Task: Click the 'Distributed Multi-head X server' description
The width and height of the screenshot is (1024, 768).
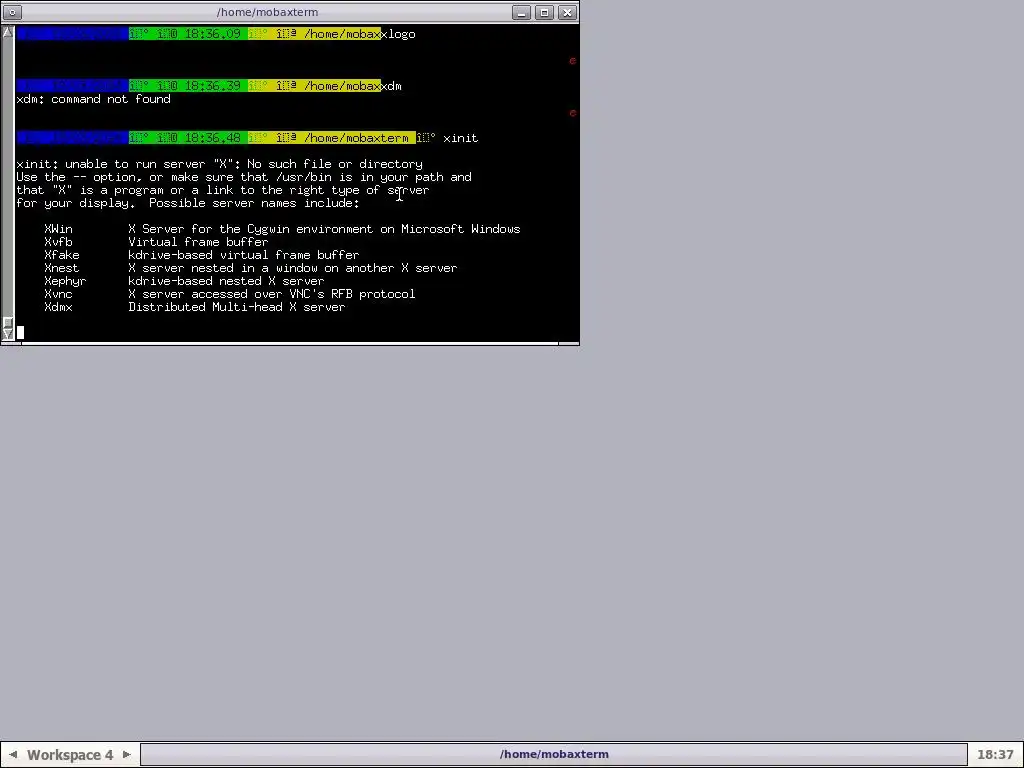Action: (236, 308)
